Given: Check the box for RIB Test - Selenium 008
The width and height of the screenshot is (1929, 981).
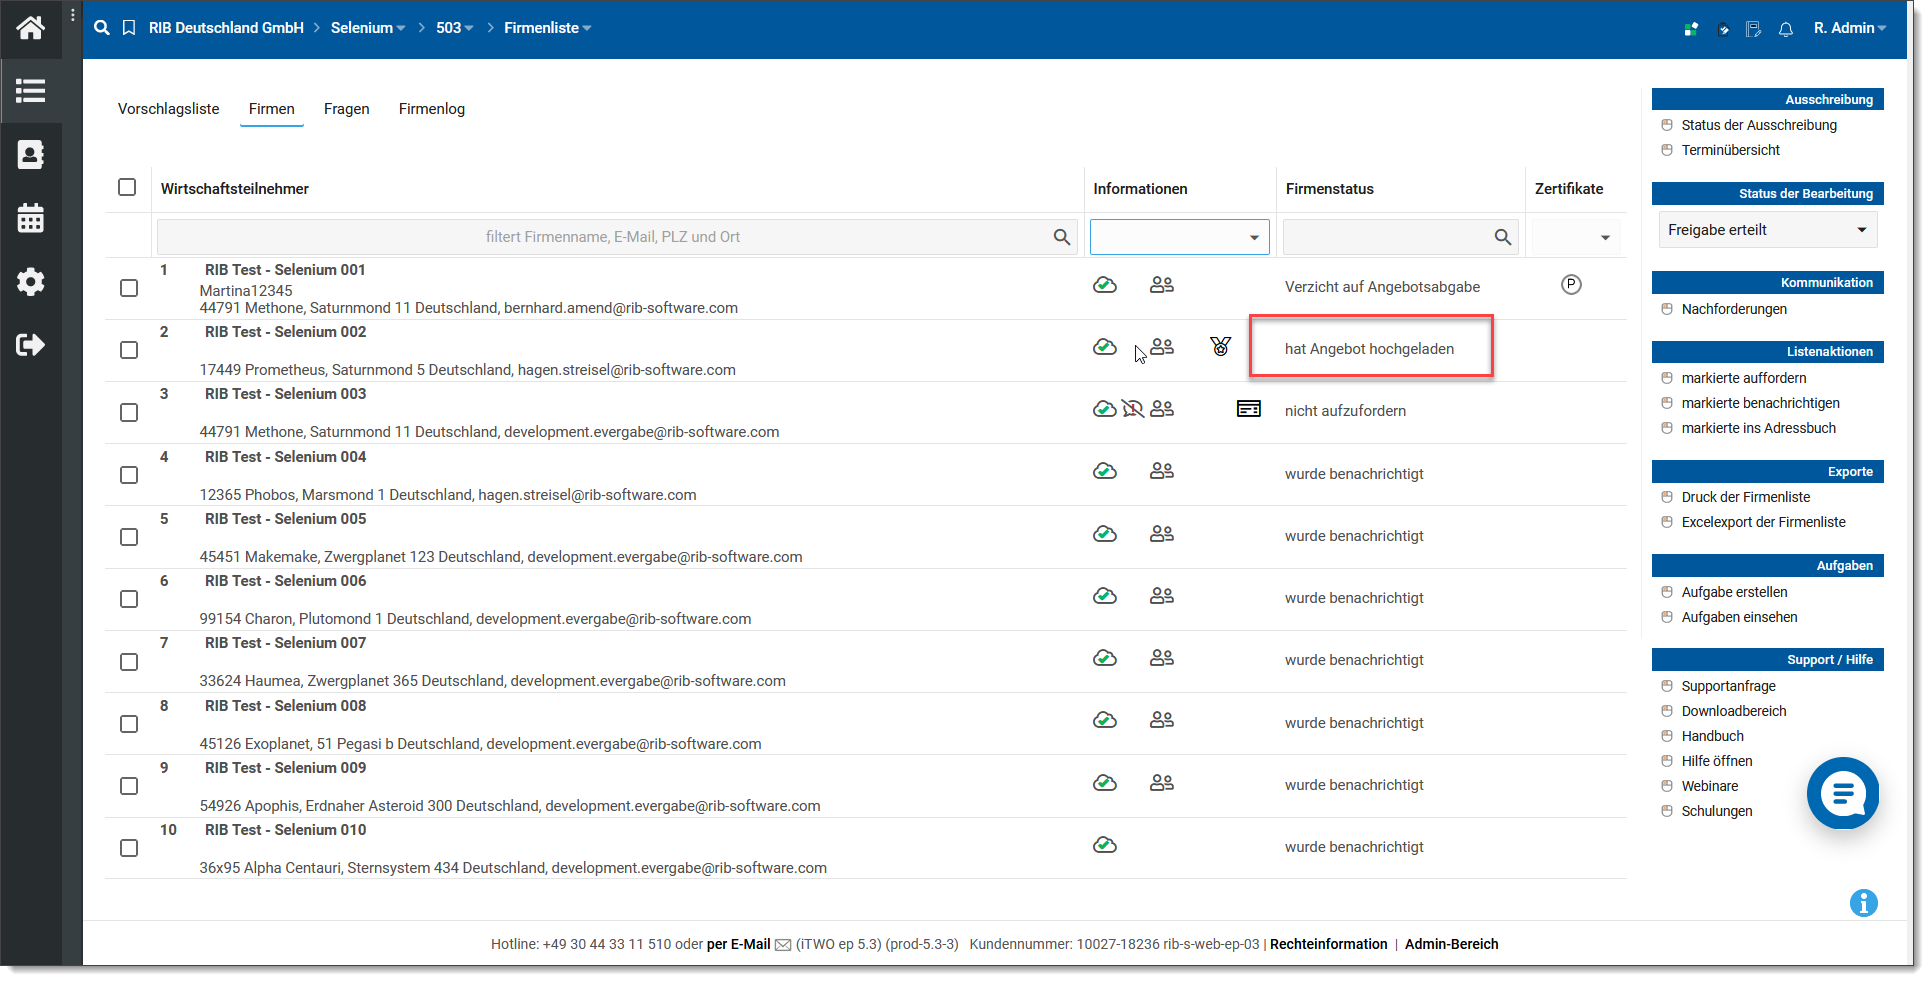Looking at the screenshot, I should 129,724.
